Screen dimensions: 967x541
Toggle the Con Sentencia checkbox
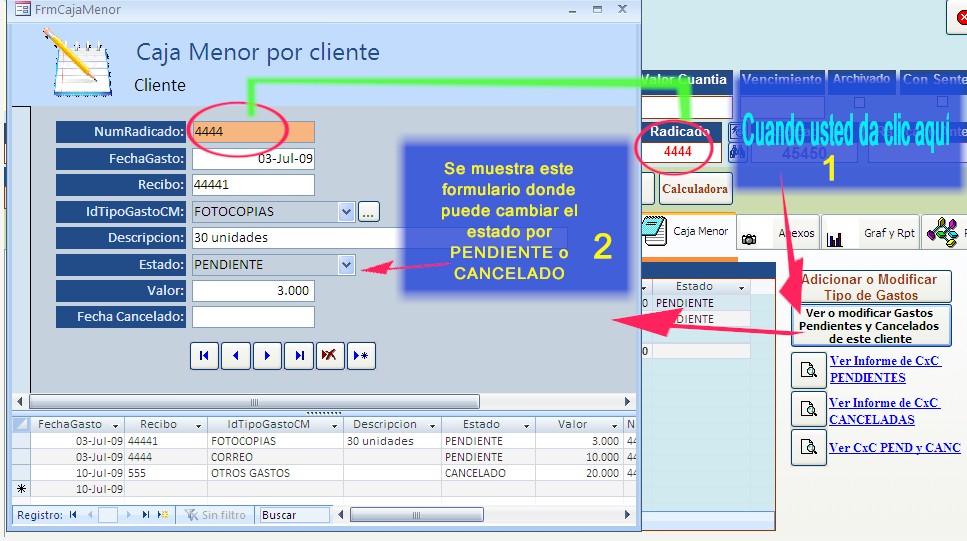(942, 102)
